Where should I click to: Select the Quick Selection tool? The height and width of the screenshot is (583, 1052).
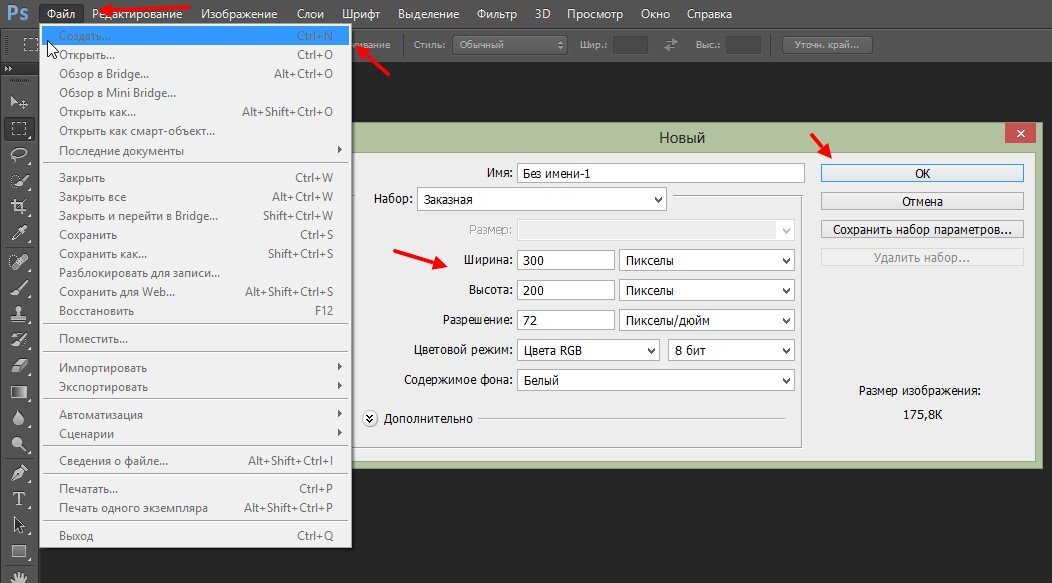19,181
